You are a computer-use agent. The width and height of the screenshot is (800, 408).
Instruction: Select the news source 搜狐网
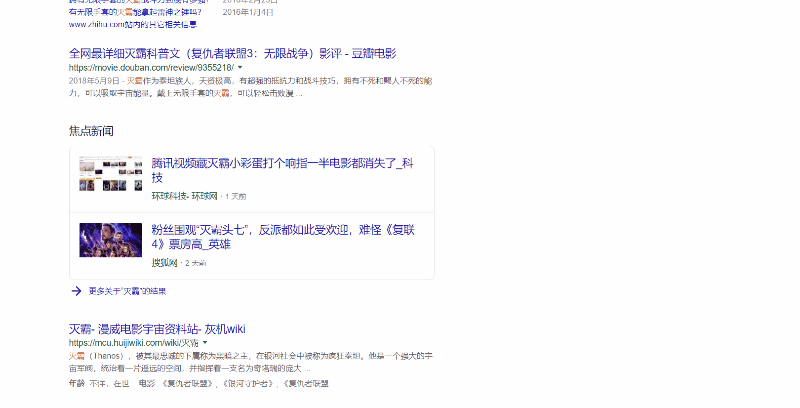click(x=164, y=263)
